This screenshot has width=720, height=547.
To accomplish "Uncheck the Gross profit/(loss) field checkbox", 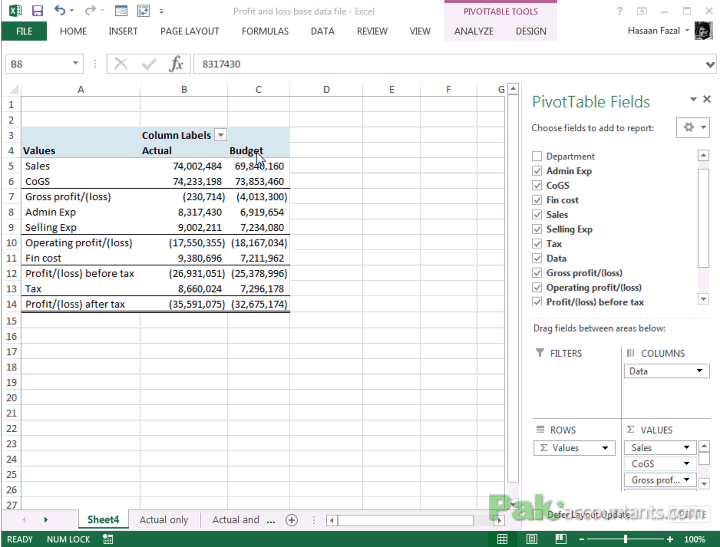I will [x=537, y=273].
